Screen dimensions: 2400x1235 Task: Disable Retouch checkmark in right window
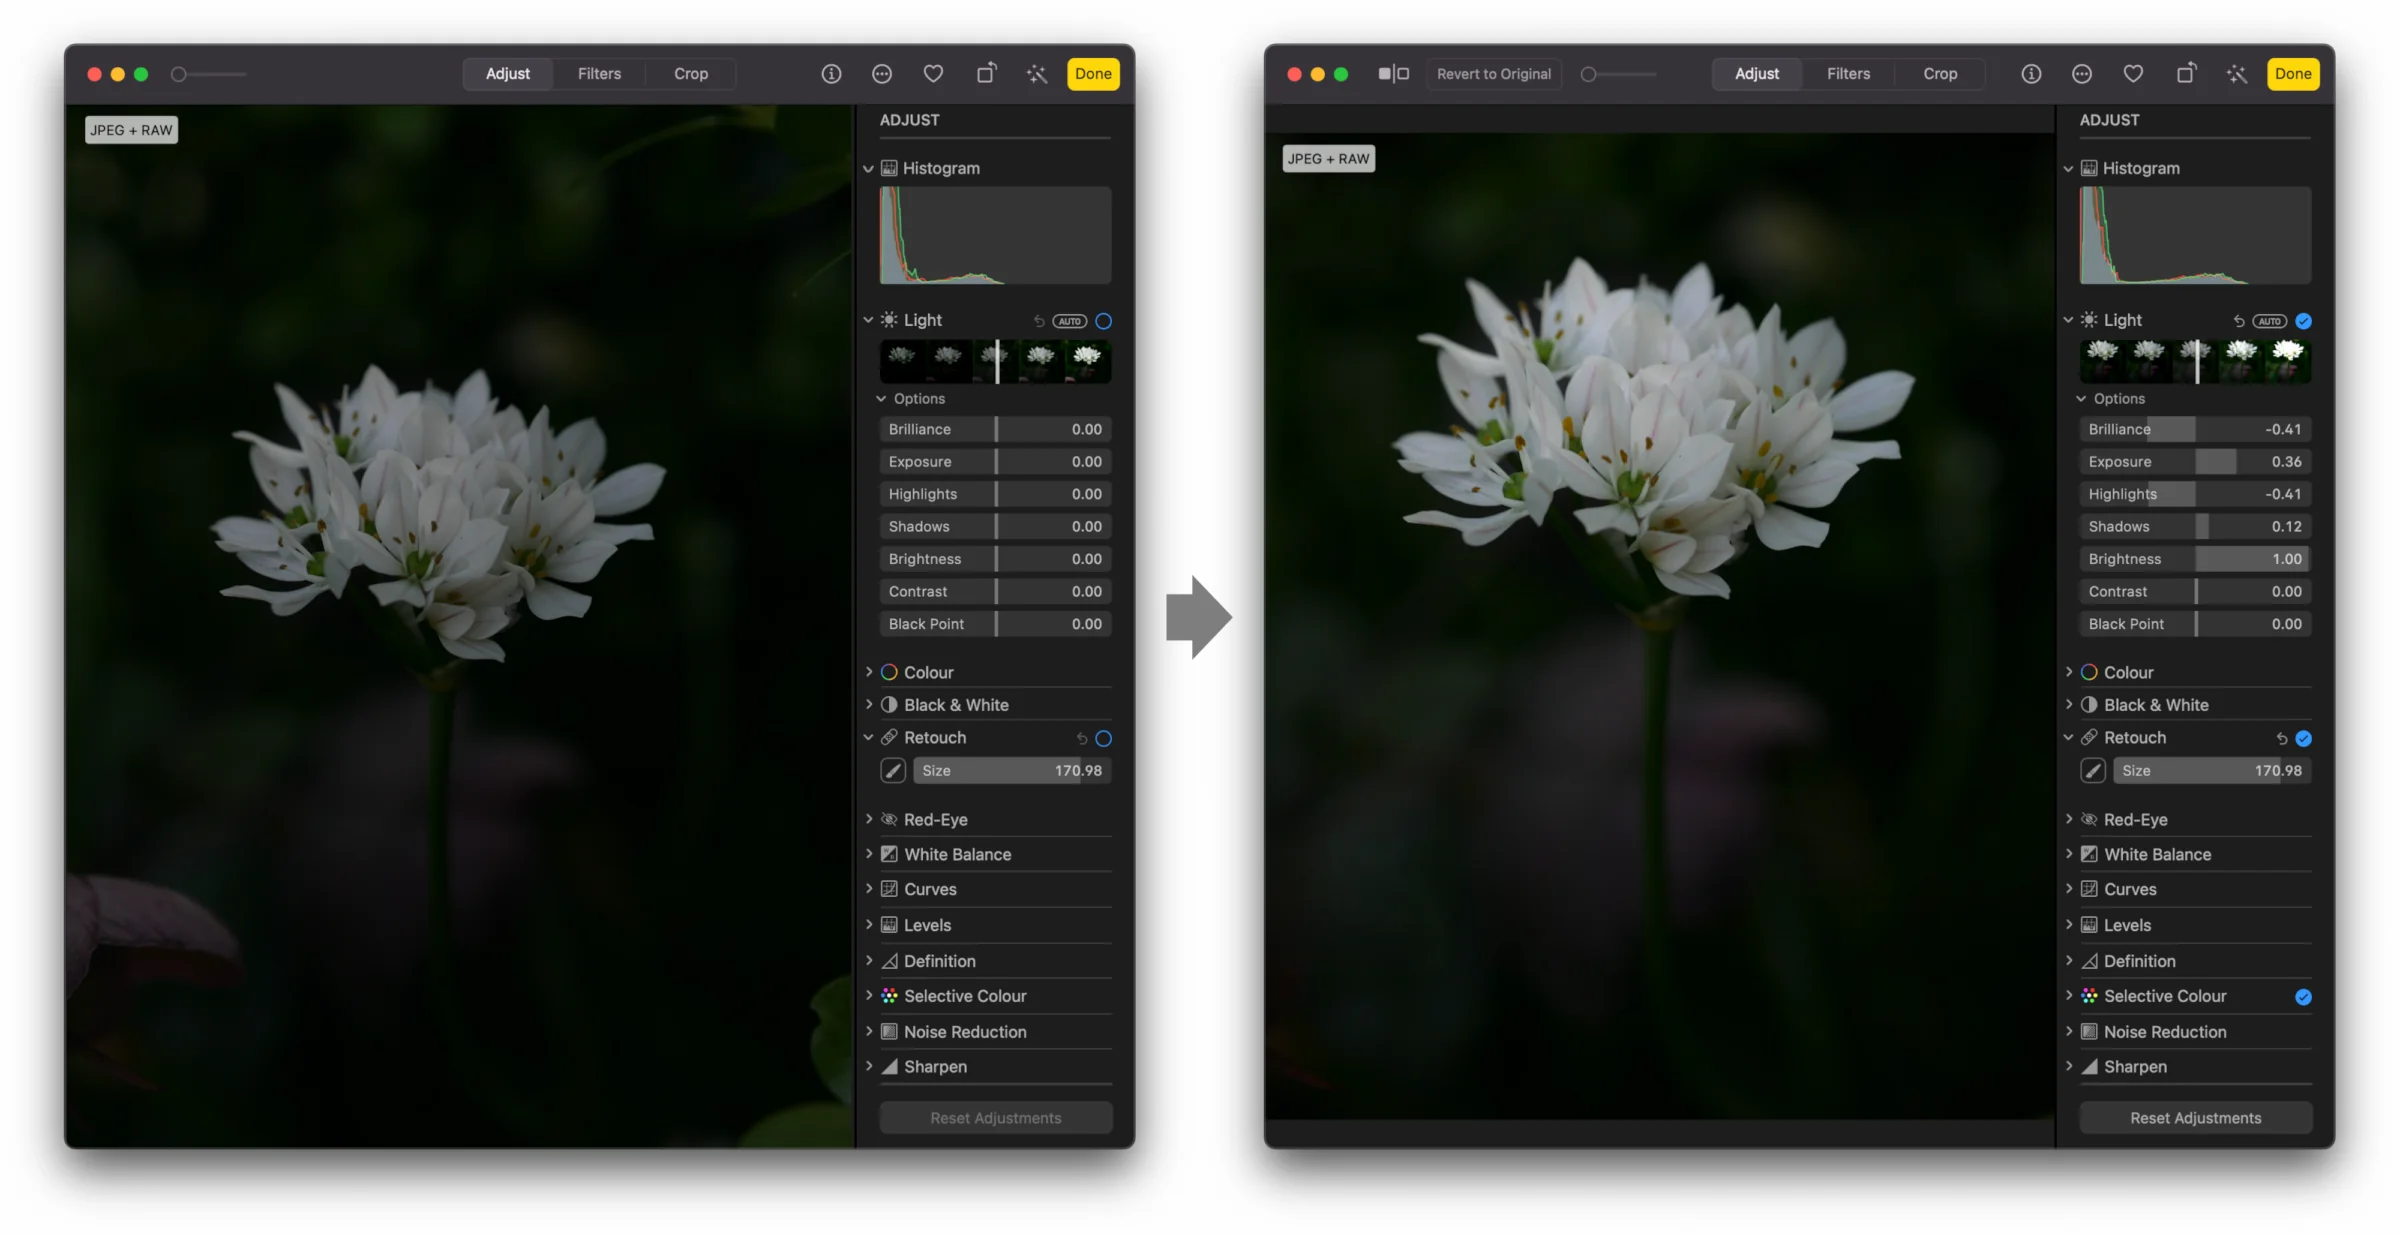point(2304,739)
